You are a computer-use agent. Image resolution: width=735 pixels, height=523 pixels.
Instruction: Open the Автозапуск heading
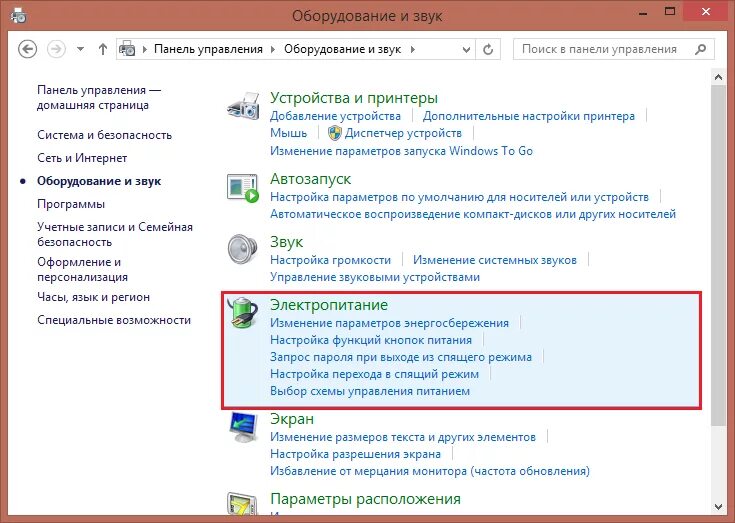point(311,179)
